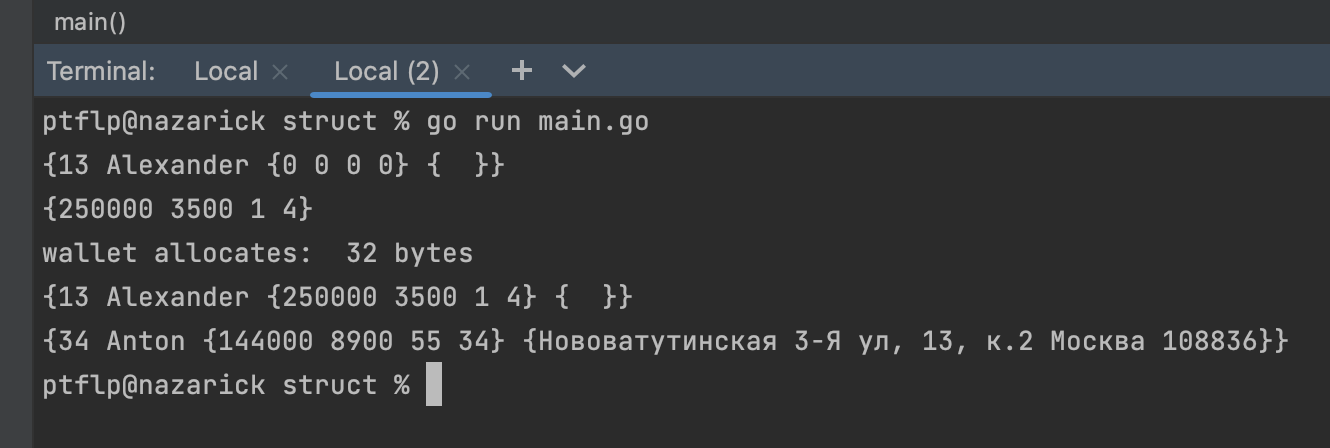Click the "{250000 3500 1 4}" output line

[x=178, y=209]
